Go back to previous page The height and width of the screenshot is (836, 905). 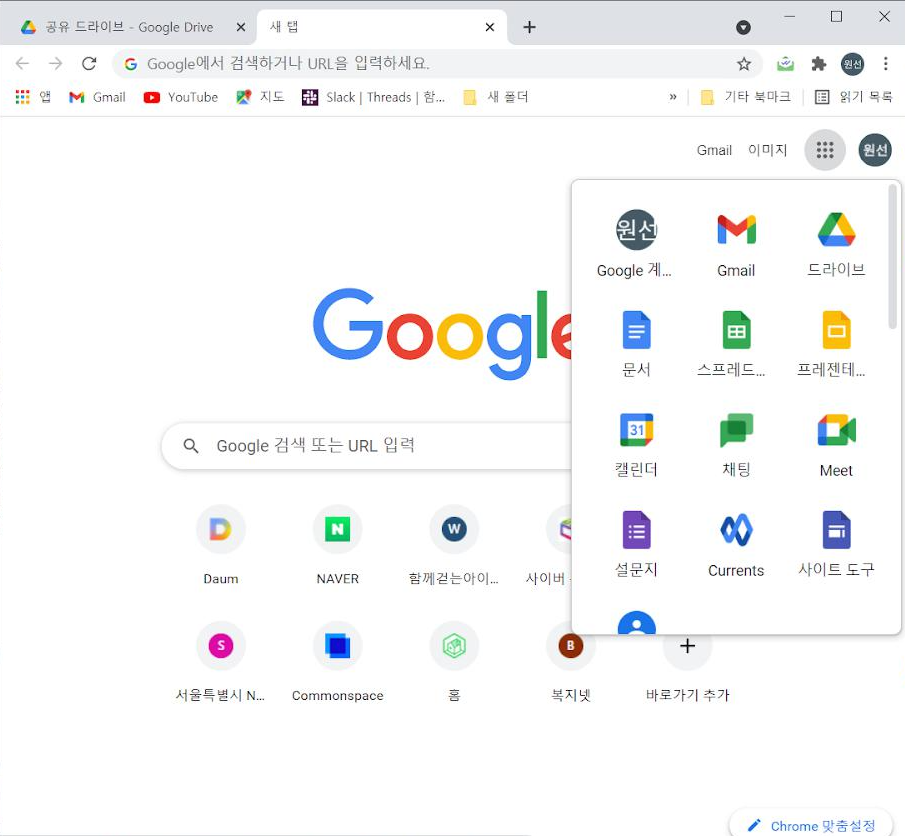(x=22, y=64)
